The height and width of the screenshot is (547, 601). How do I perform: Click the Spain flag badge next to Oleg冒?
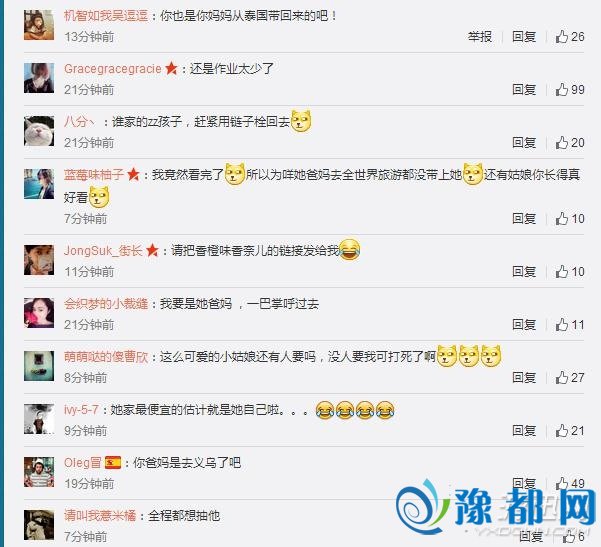[113, 463]
